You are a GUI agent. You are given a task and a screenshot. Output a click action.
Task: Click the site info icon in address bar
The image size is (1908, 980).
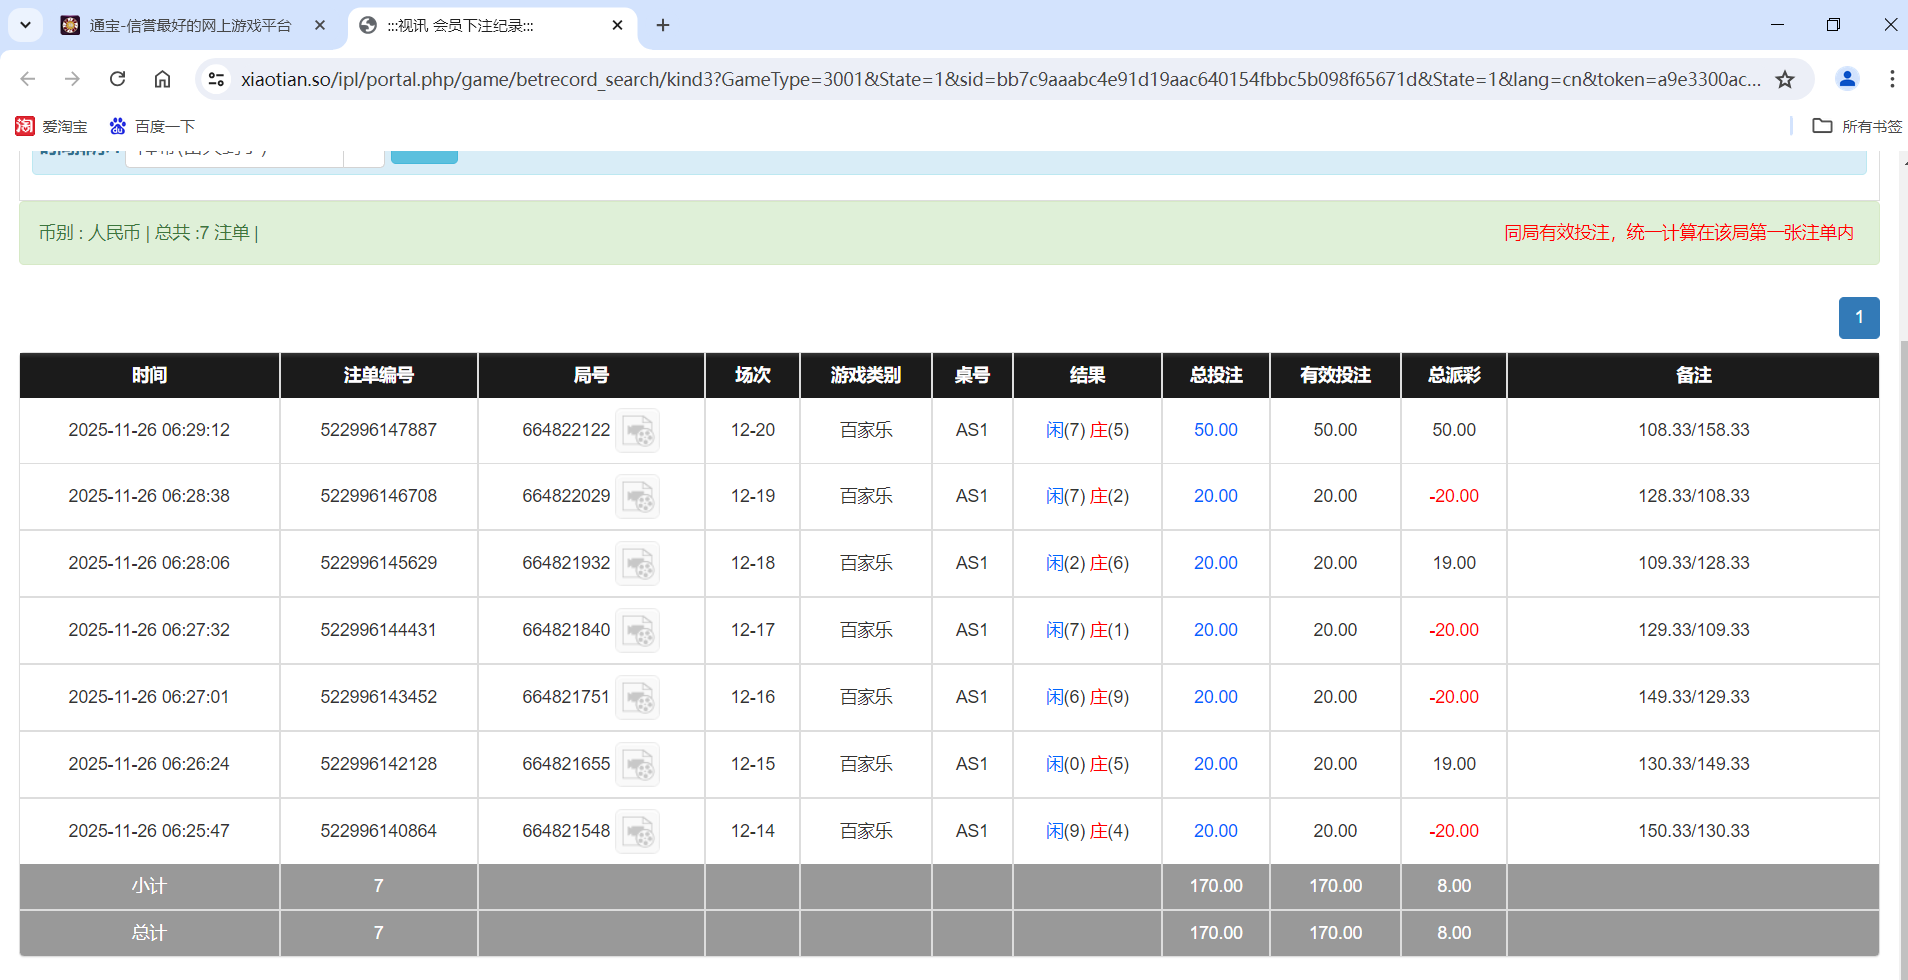[216, 79]
